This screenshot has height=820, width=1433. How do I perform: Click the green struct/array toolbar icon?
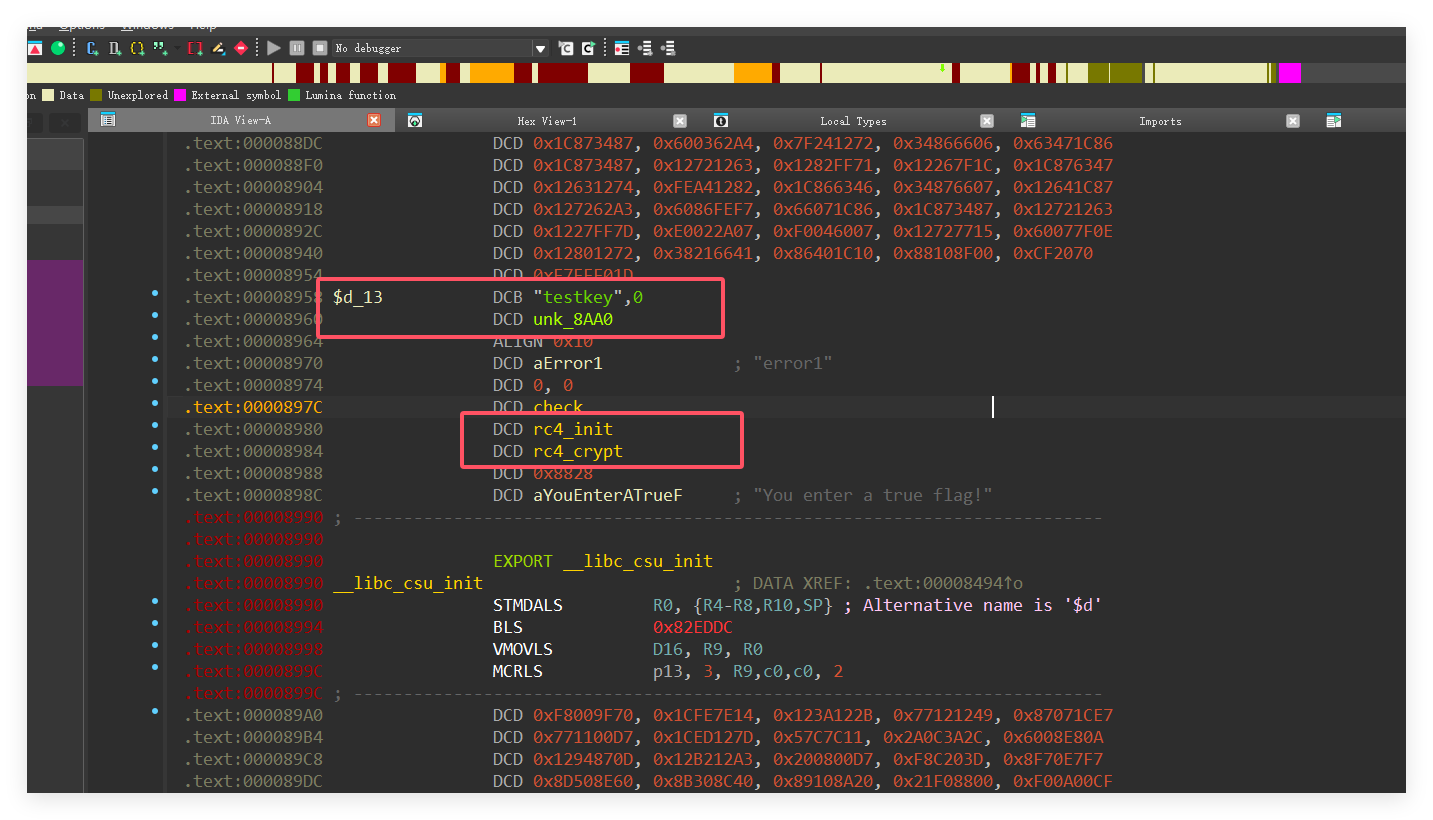click(x=160, y=48)
